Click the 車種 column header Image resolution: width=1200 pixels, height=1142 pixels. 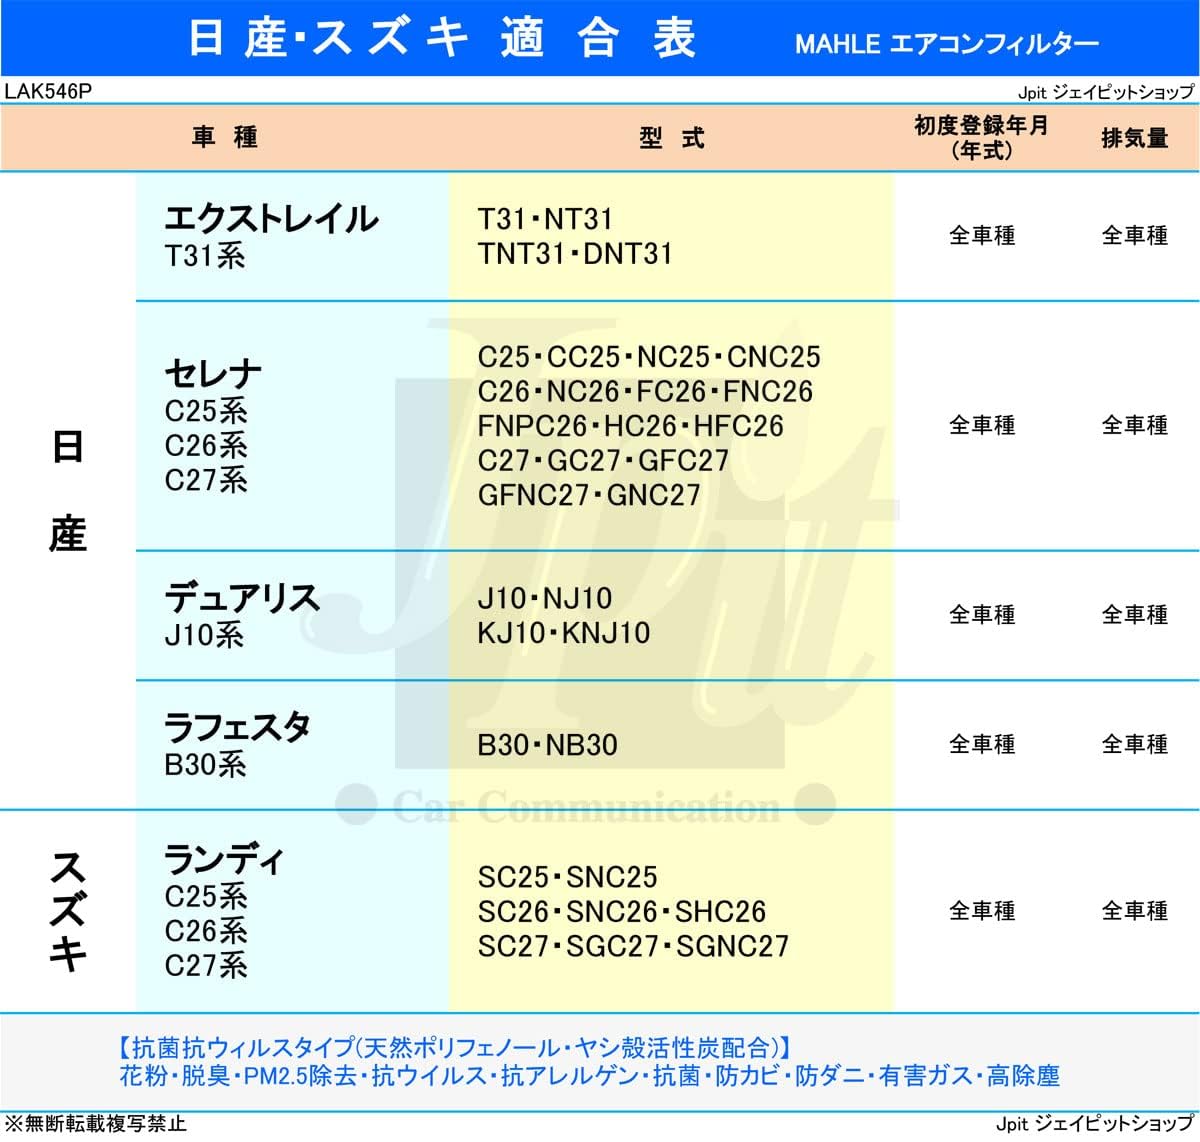[x=225, y=137]
